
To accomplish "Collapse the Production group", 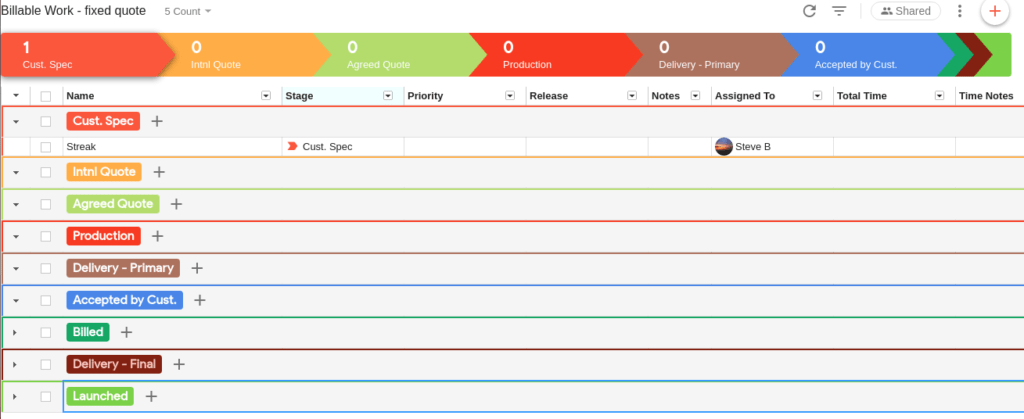I will [16, 237].
